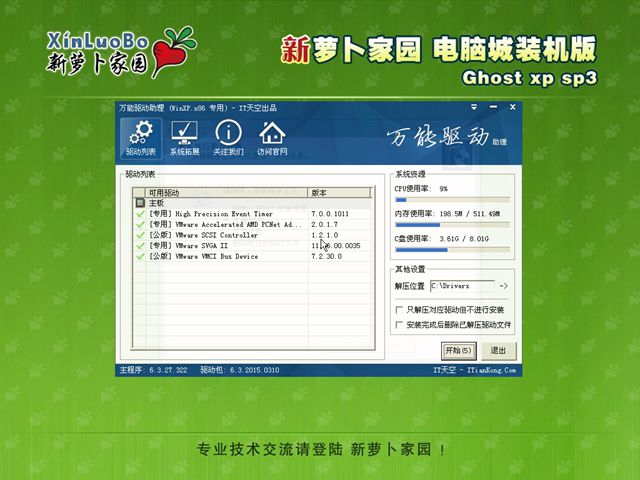The image size is (640, 480).
Task: Minimize the 万能驱动助理 window
Action: [x=493, y=107]
